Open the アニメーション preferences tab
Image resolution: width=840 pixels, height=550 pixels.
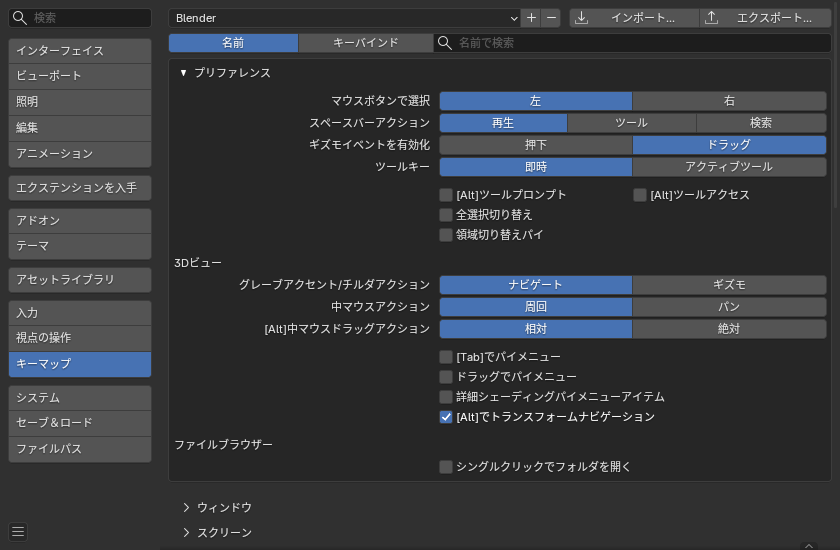(x=80, y=154)
